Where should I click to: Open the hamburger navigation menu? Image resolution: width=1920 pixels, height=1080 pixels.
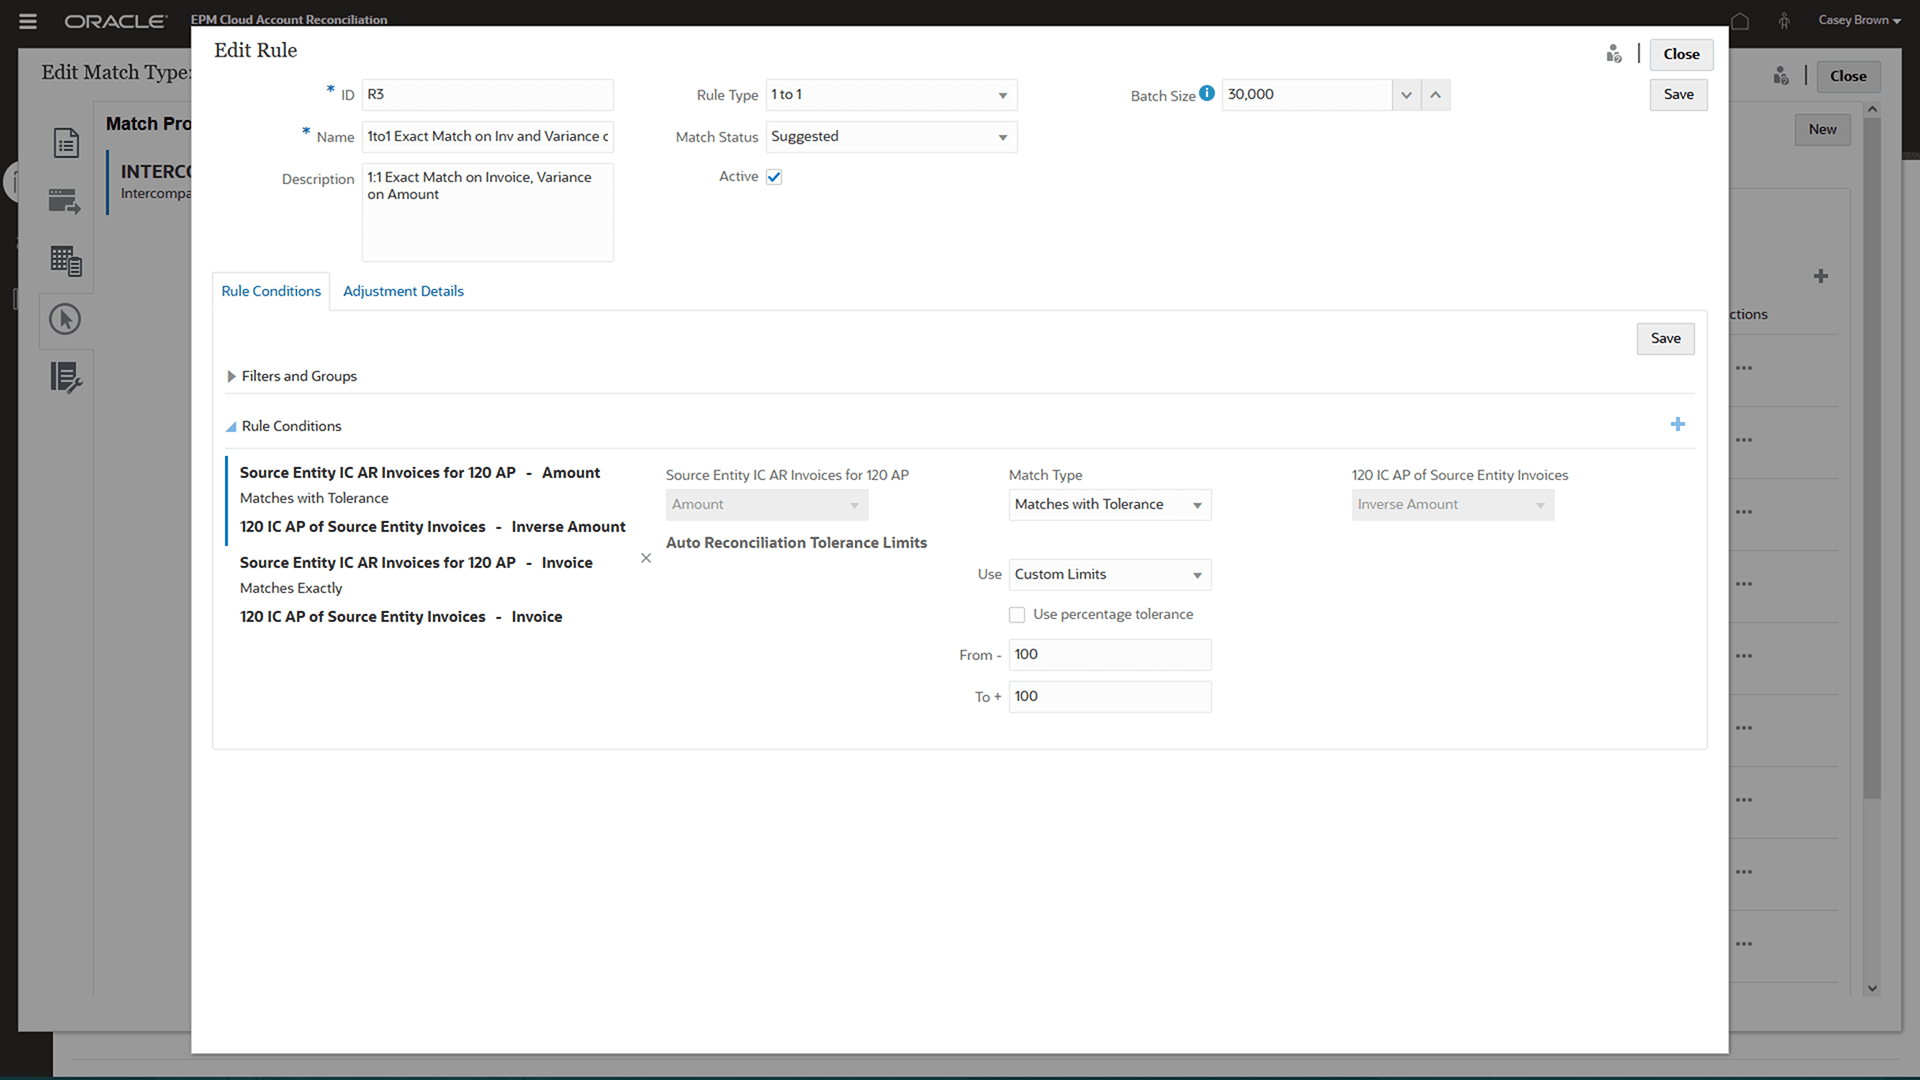(27, 20)
